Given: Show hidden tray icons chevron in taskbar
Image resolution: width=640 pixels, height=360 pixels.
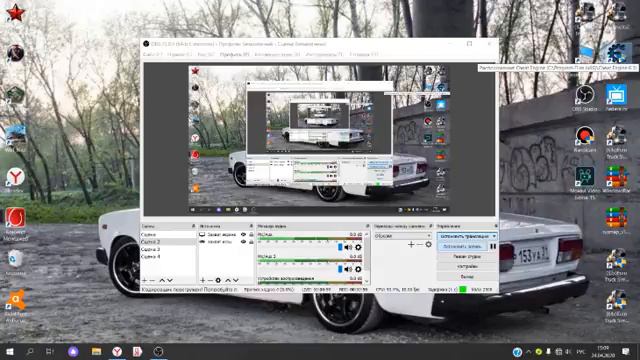Looking at the screenshot, I should (x=529, y=351).
